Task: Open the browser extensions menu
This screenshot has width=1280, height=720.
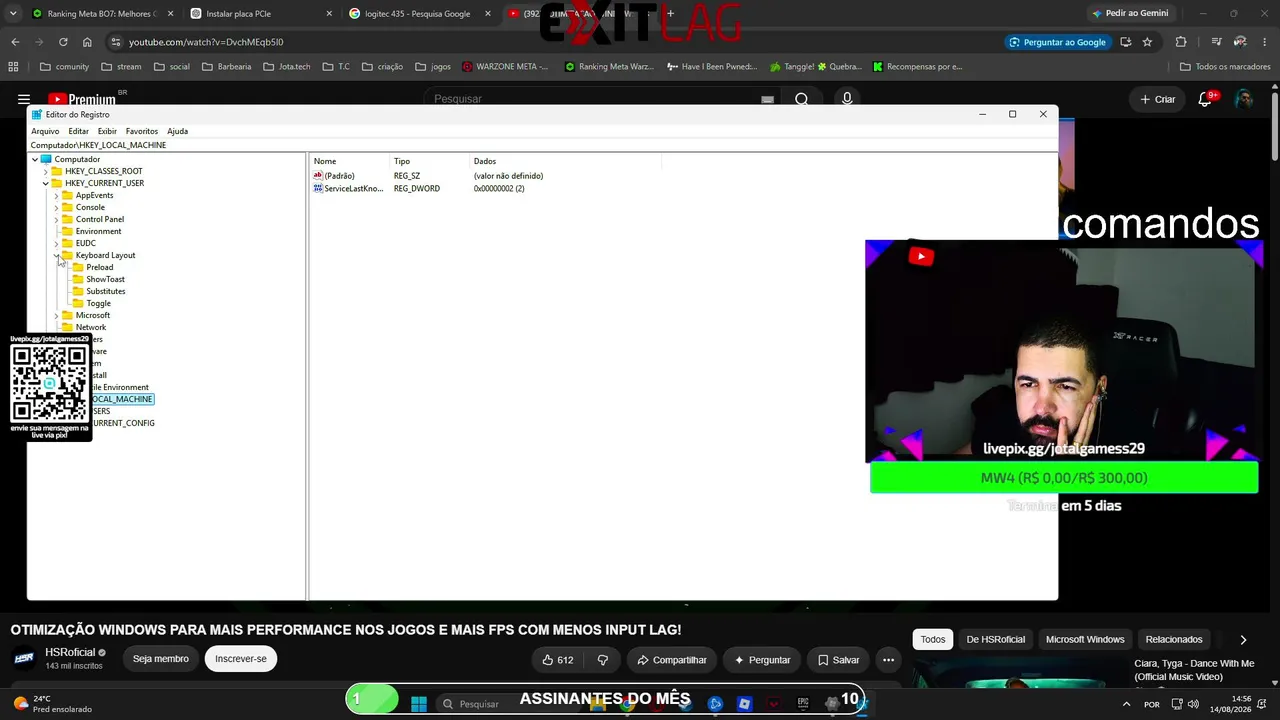Action: (x=1181, y=42)
